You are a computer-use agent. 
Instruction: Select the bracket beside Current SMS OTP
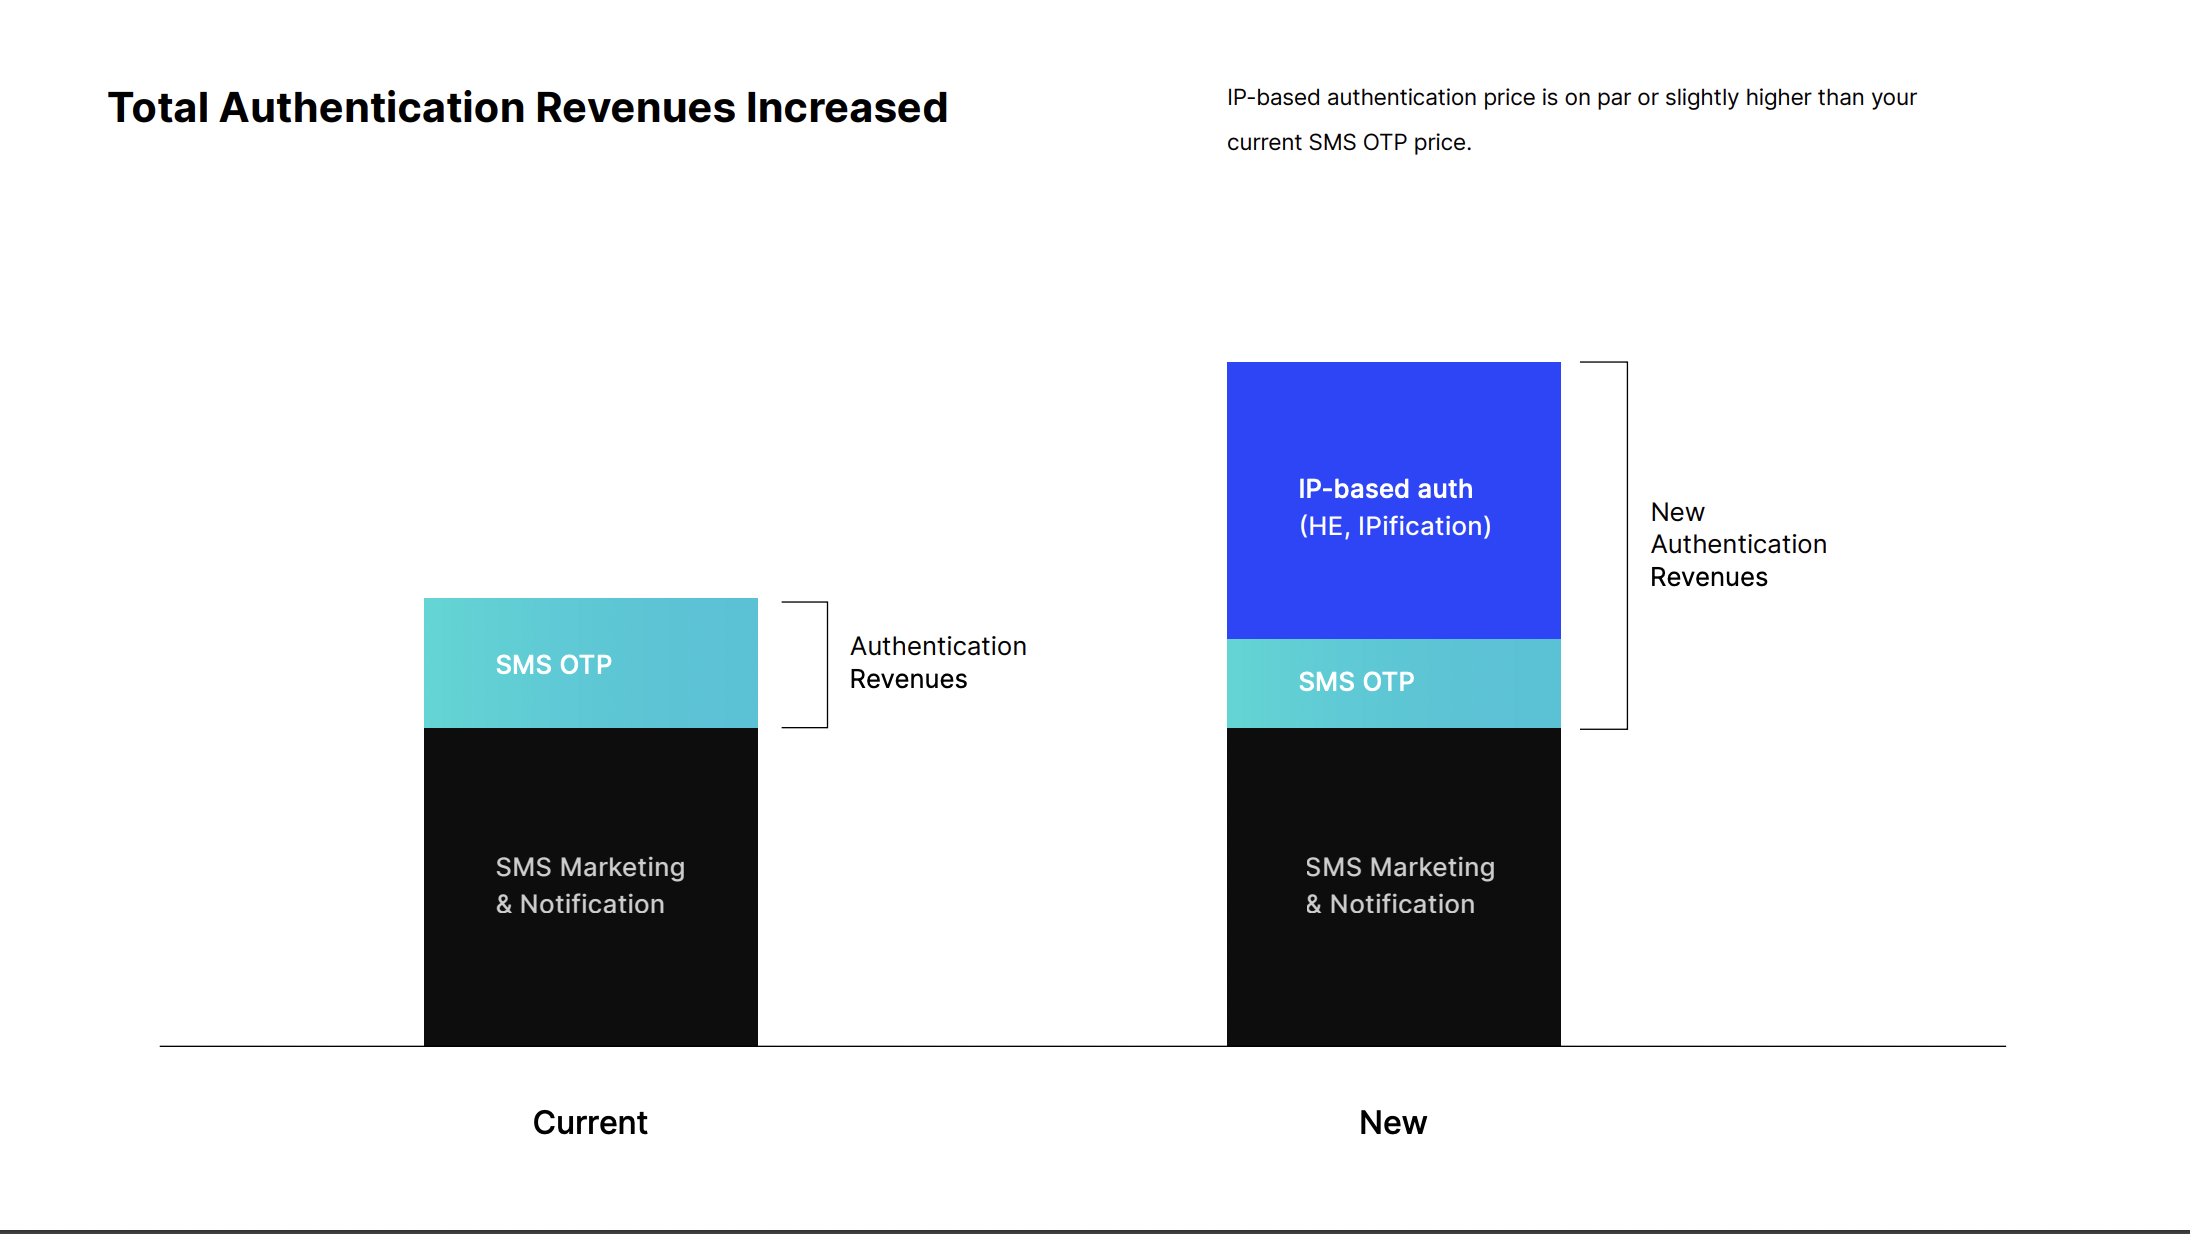[805, 664]
